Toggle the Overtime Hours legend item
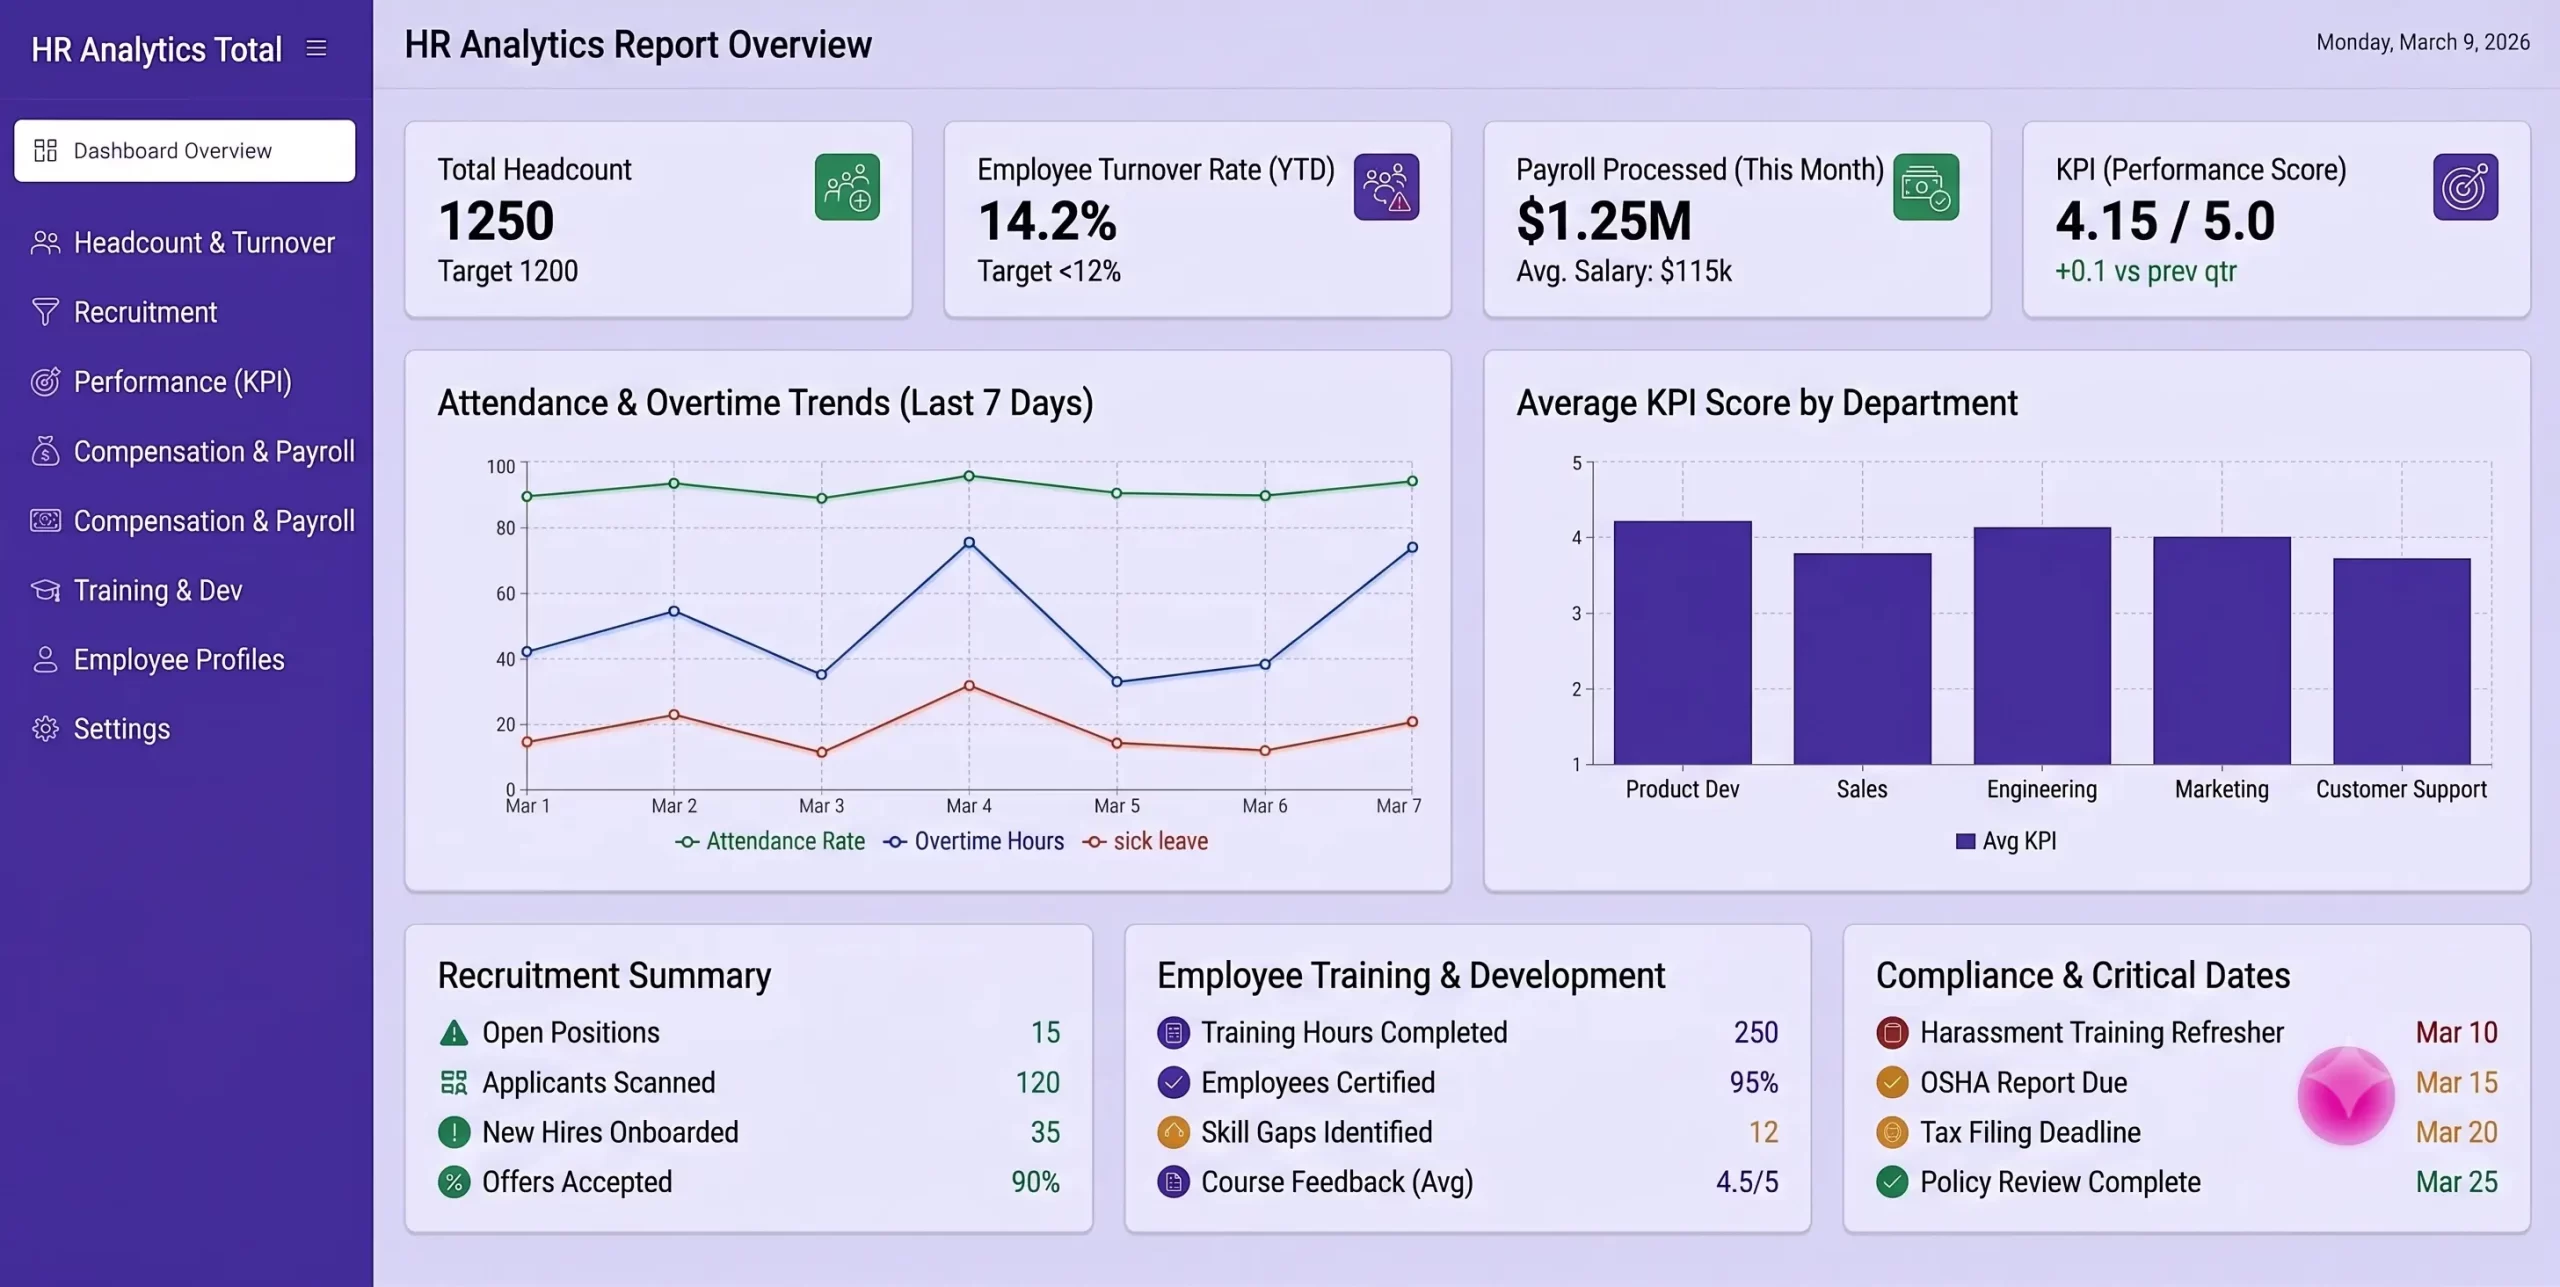Image resolution: width=2560 pixels, height=1287 pixels. (974, 842)
